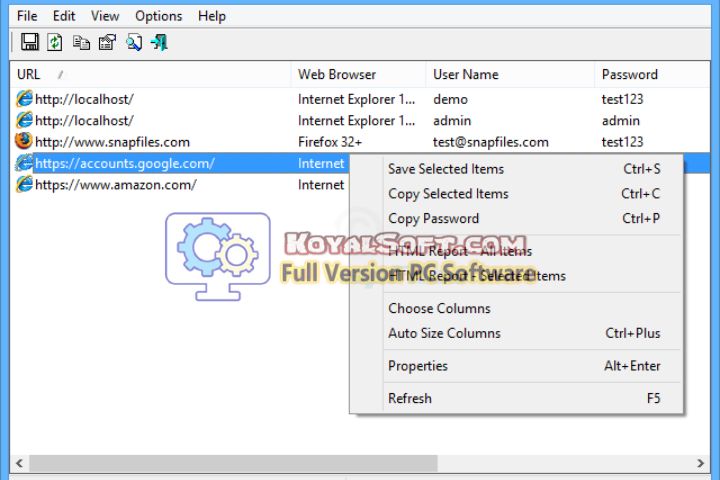The image size is (720, 480).
Task: Click the Find magnifier toolbar icon
Action: point(134,43)
